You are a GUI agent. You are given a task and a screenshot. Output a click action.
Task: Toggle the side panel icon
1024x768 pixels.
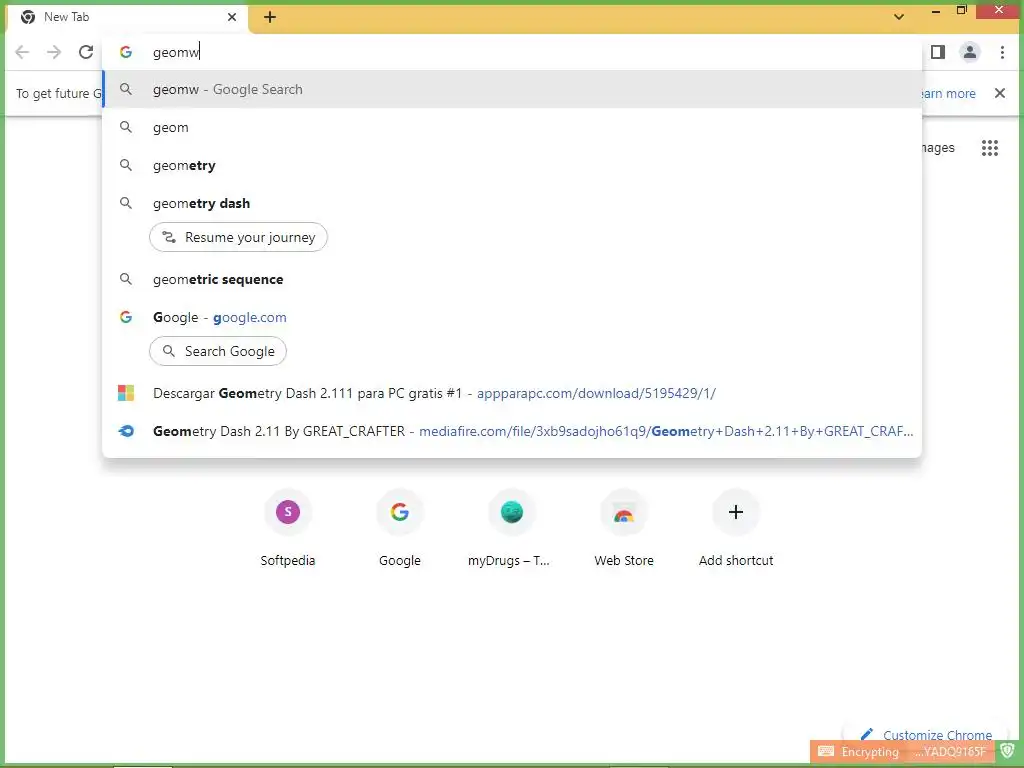click(938, 52)
